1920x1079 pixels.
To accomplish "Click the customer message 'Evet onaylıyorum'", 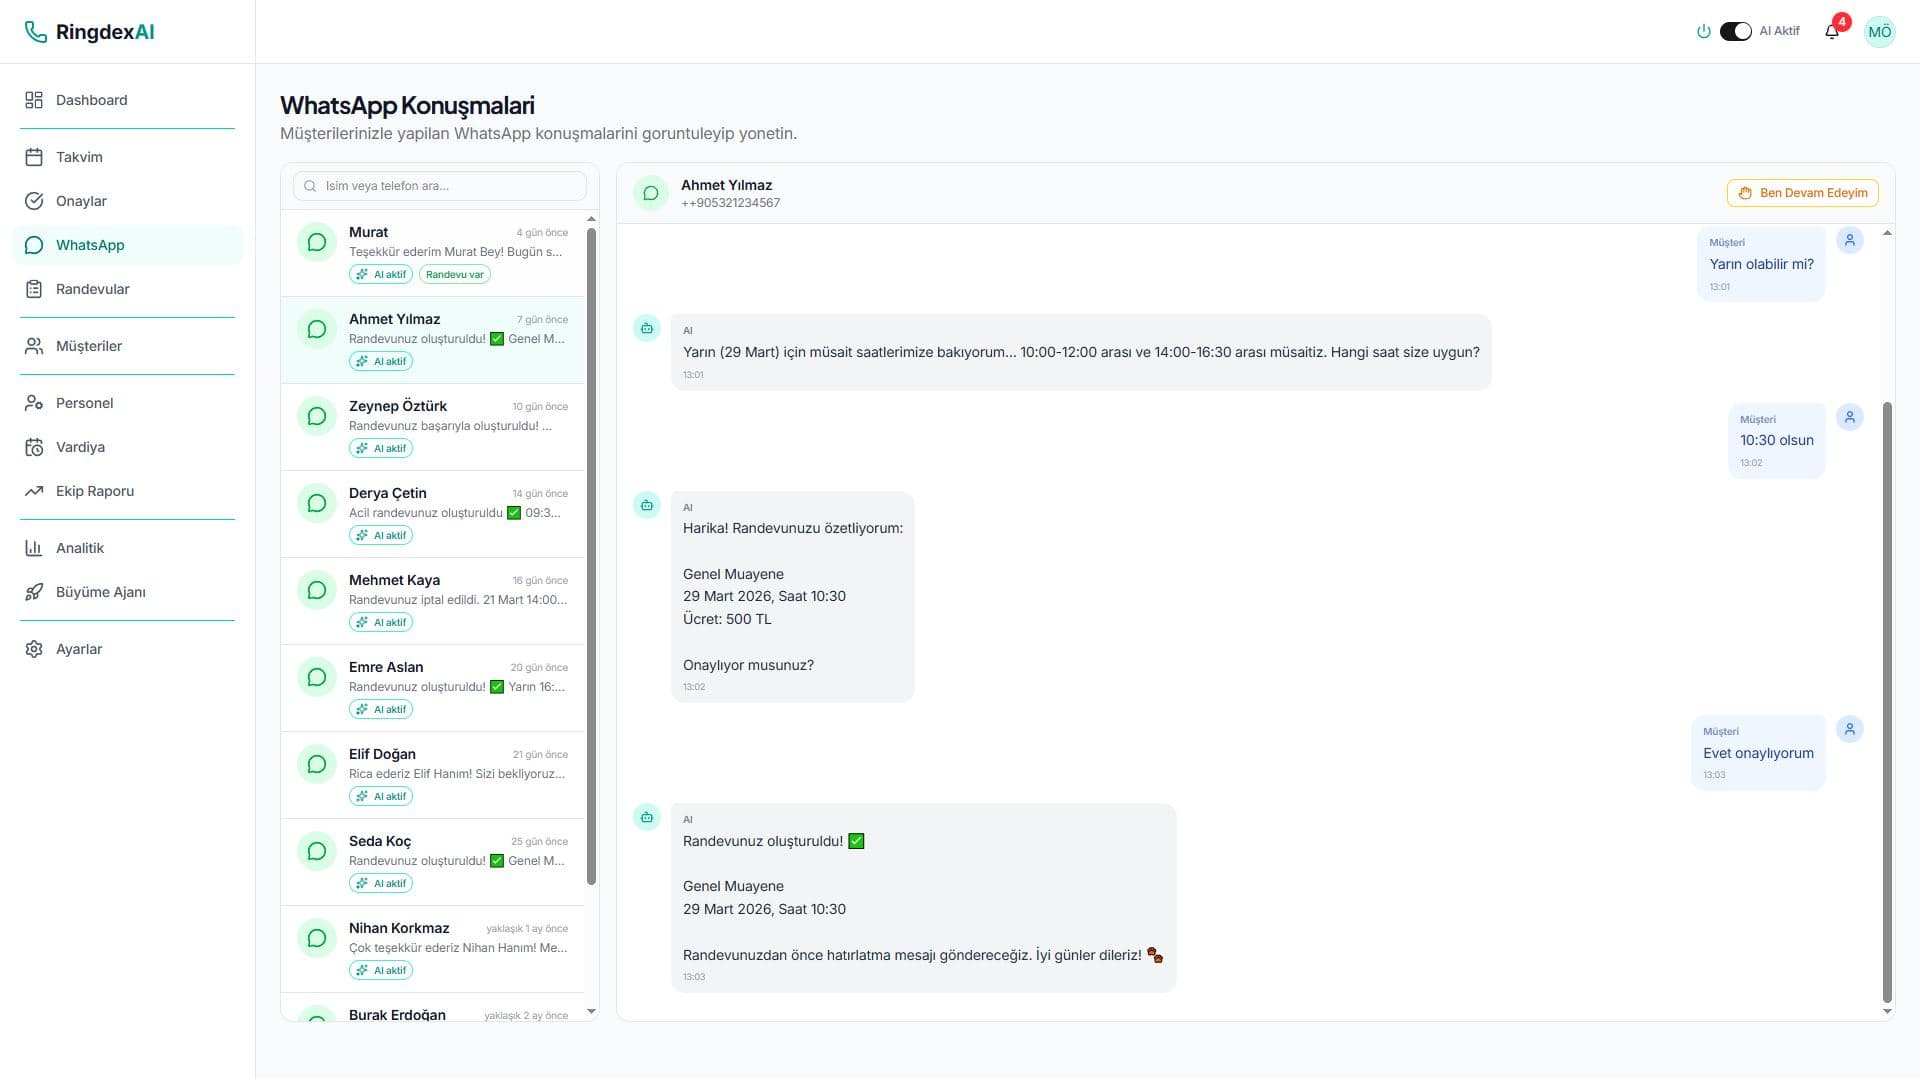I will 1759,753.
